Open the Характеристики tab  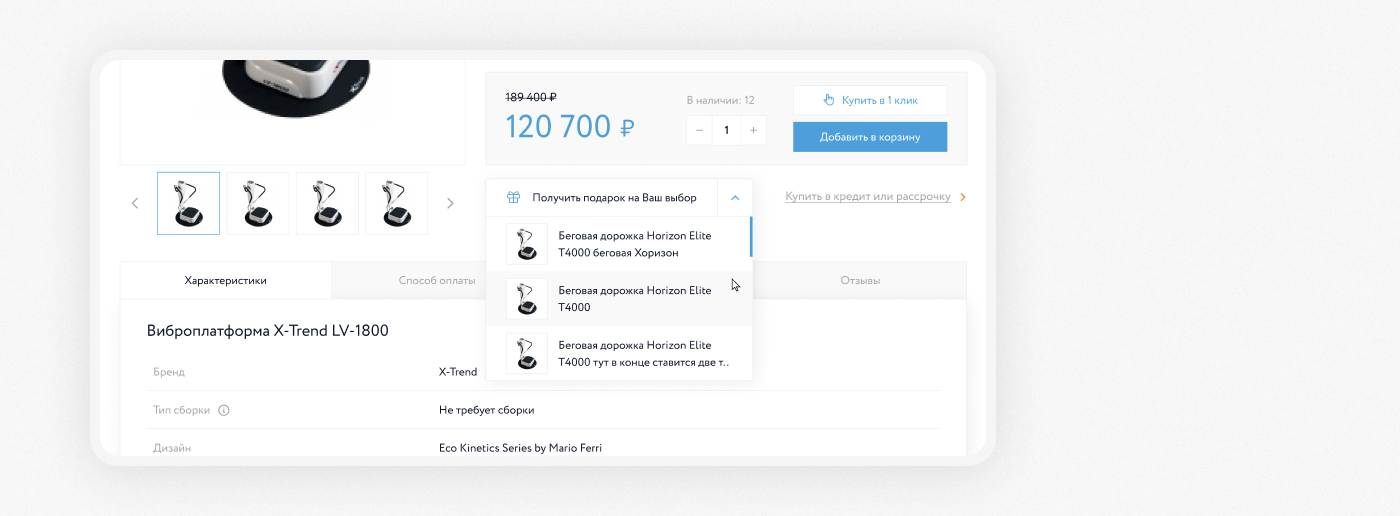coord(226,281)
